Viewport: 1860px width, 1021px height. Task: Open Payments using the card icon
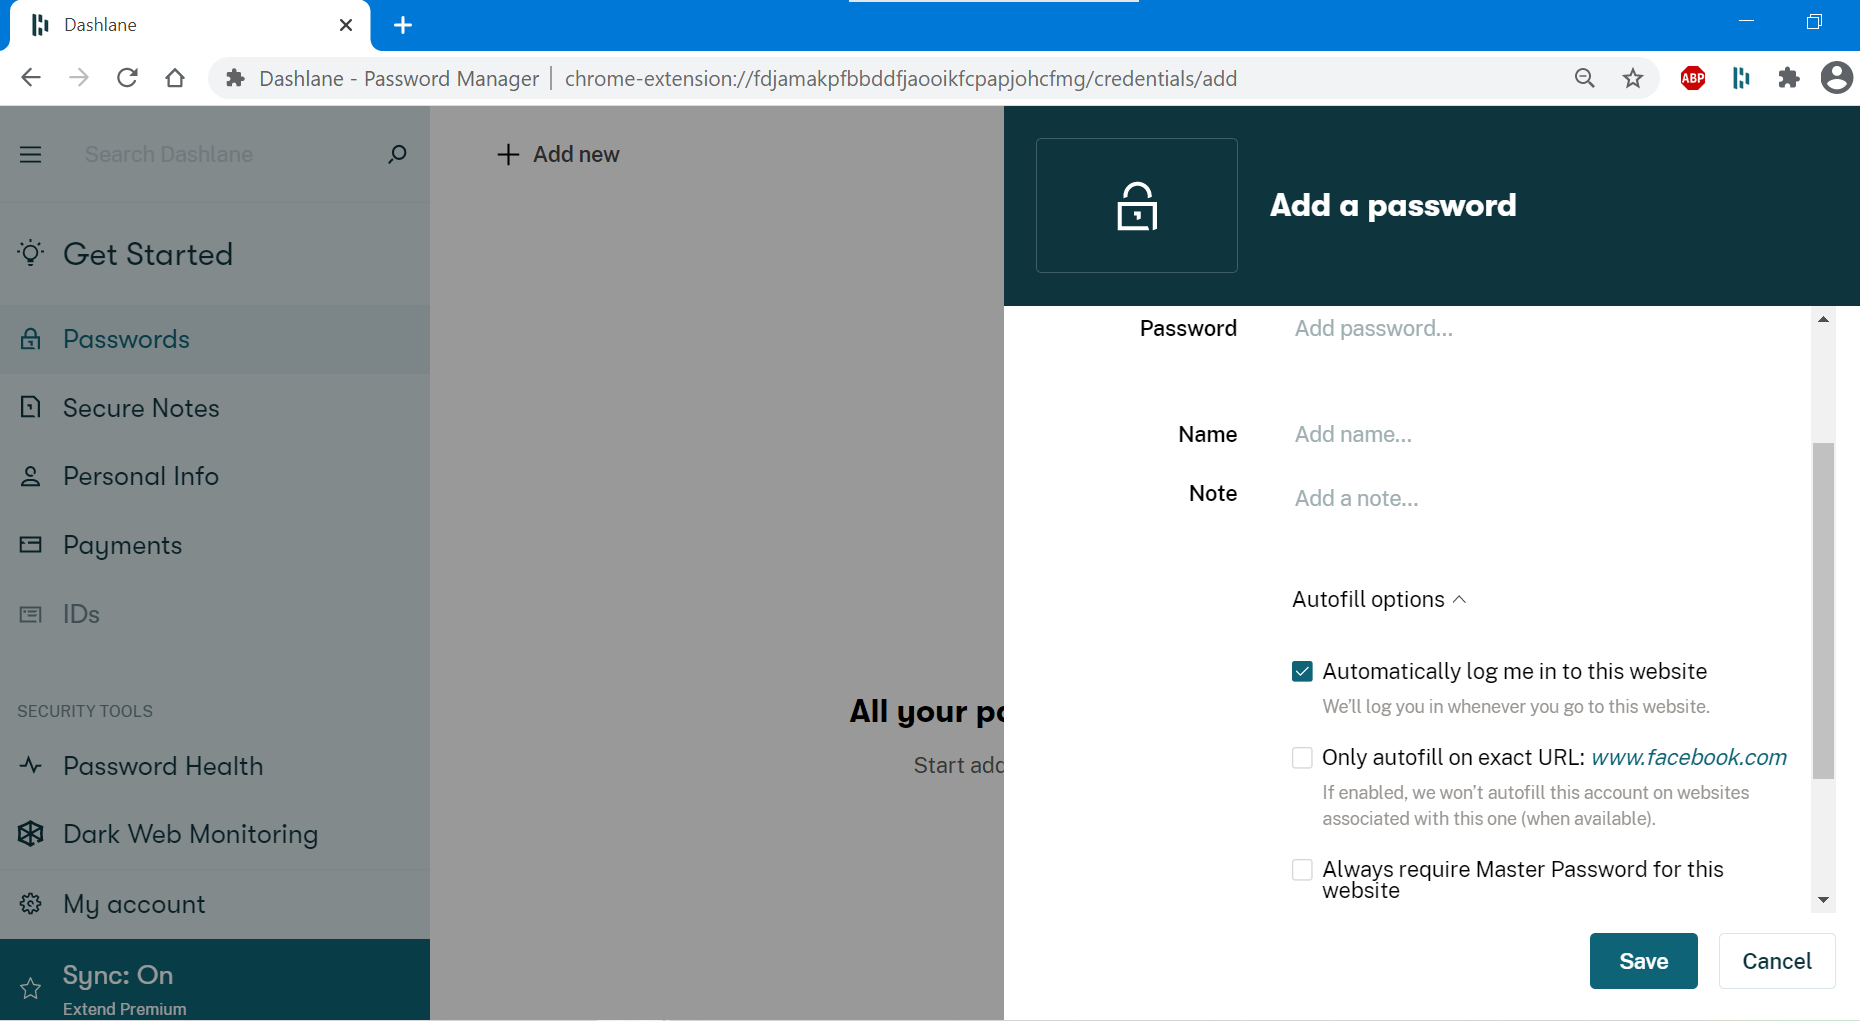[x=30, y=544]
